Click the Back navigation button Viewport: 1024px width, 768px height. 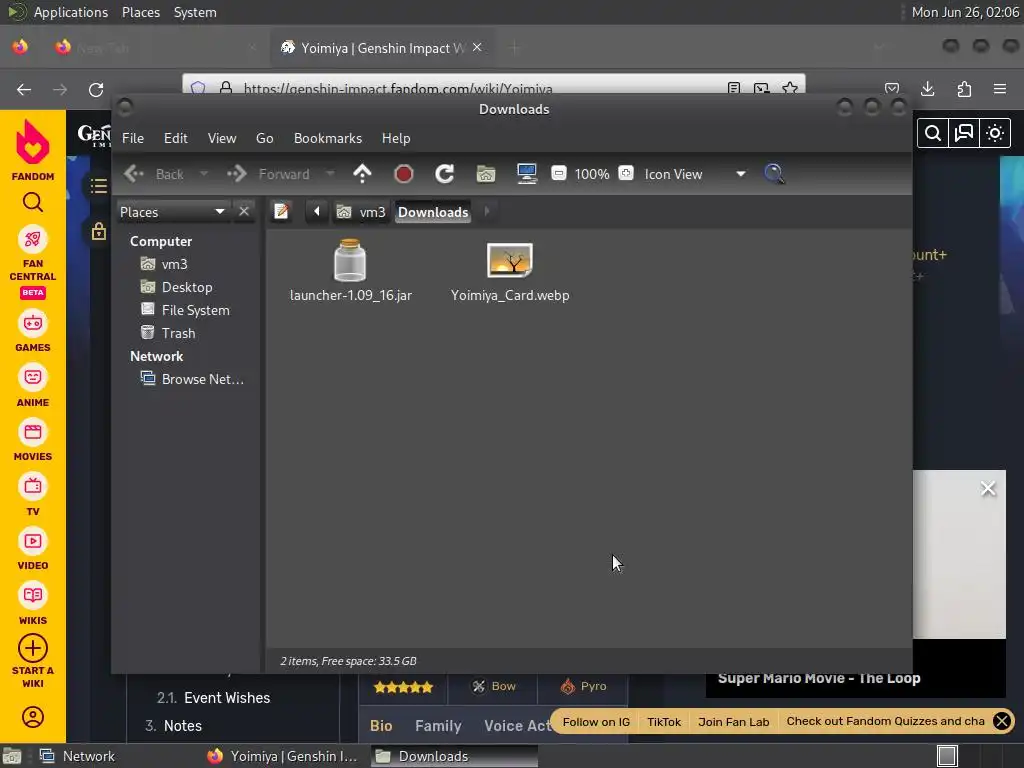154,174
